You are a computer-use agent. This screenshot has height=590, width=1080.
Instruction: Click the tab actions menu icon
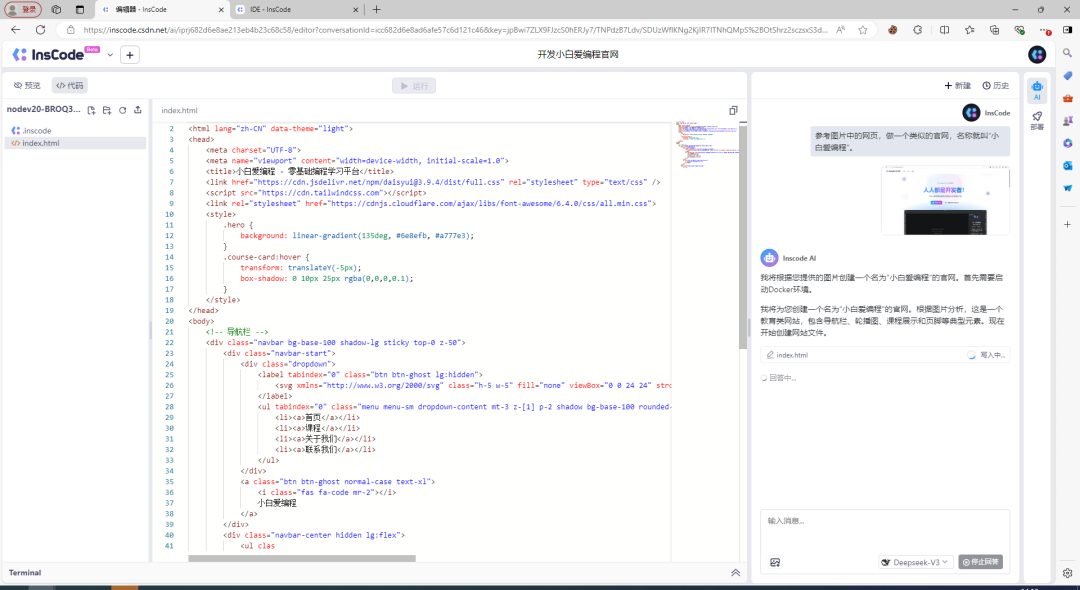pos(80,10)
